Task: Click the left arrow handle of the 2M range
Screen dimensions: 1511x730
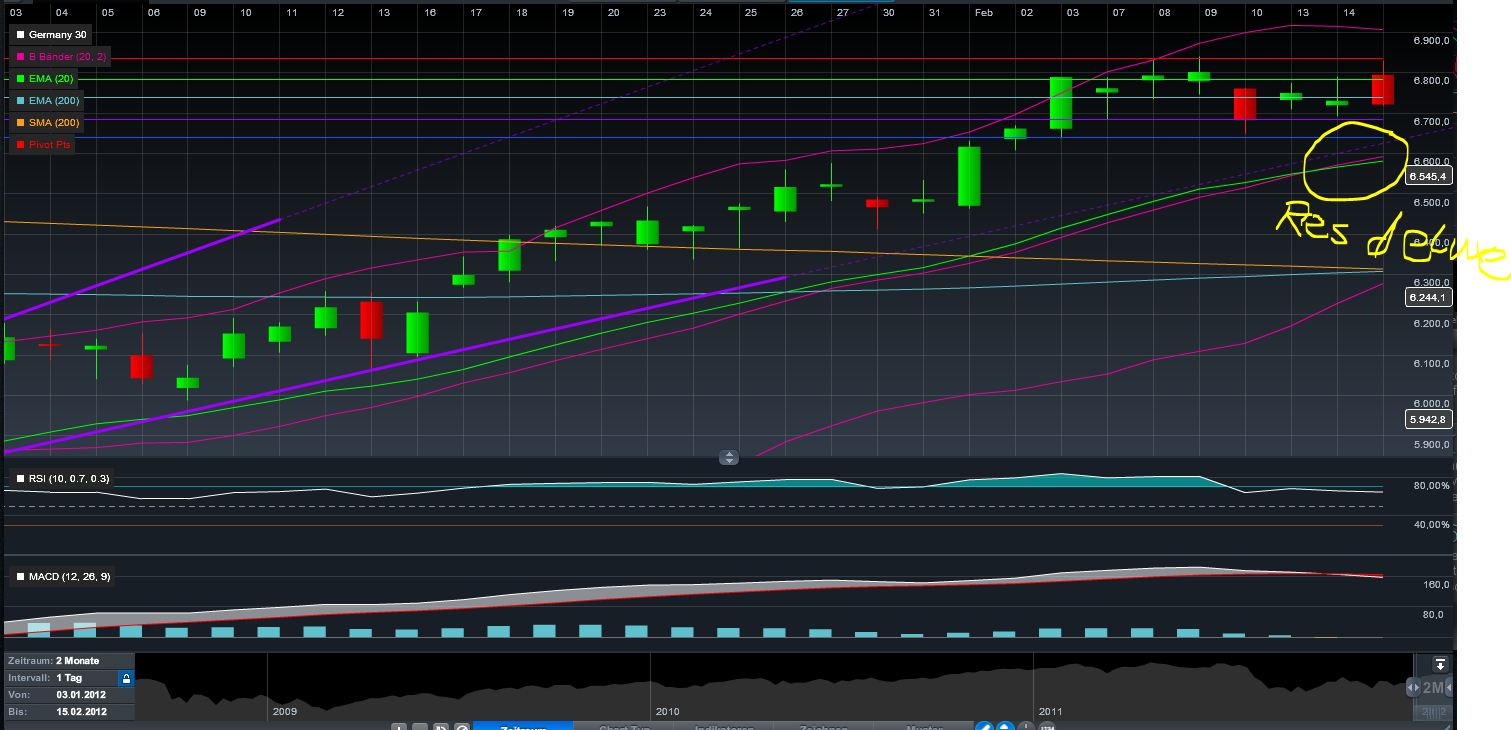Action: (x=1412, y=688)
